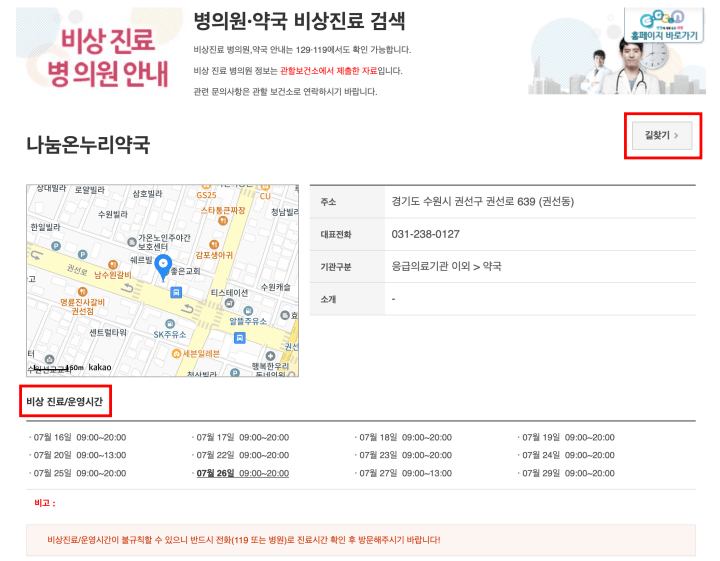The height and width of the screenshot is (561, 720).
Task: Click the 수원빌라 label on the map
Action: [112, 214]
